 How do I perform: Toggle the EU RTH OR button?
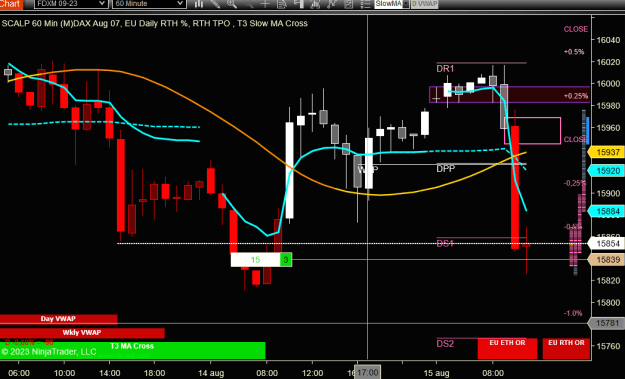566,348
